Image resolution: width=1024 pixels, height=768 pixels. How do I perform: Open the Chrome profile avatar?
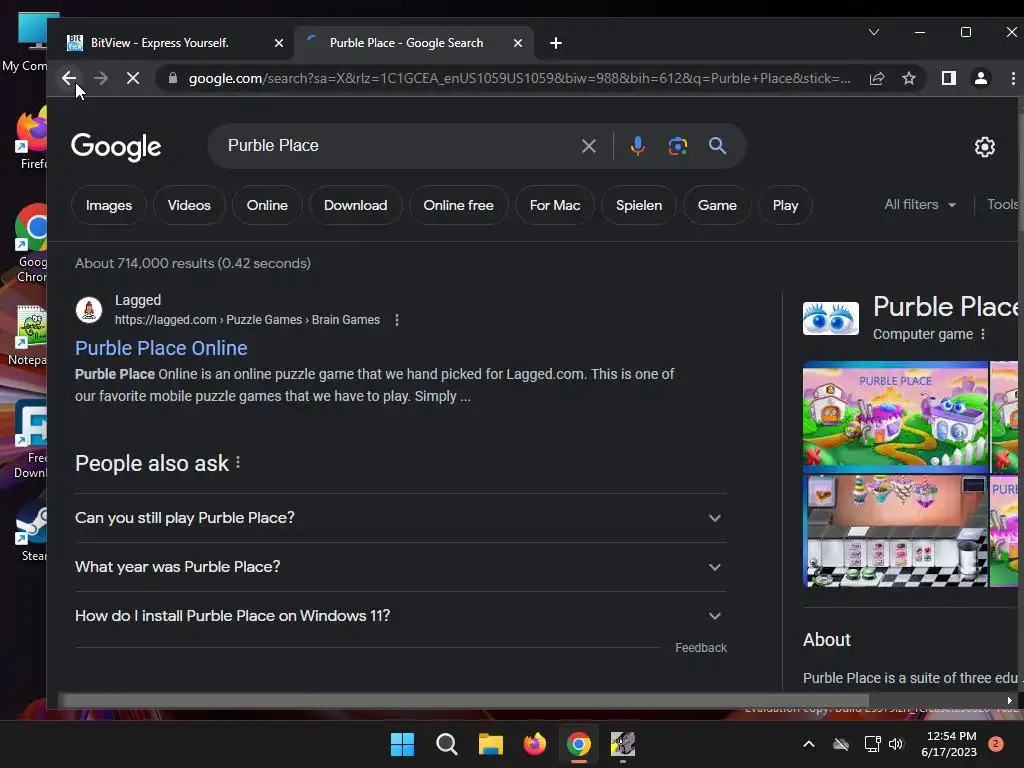point(980,78)
